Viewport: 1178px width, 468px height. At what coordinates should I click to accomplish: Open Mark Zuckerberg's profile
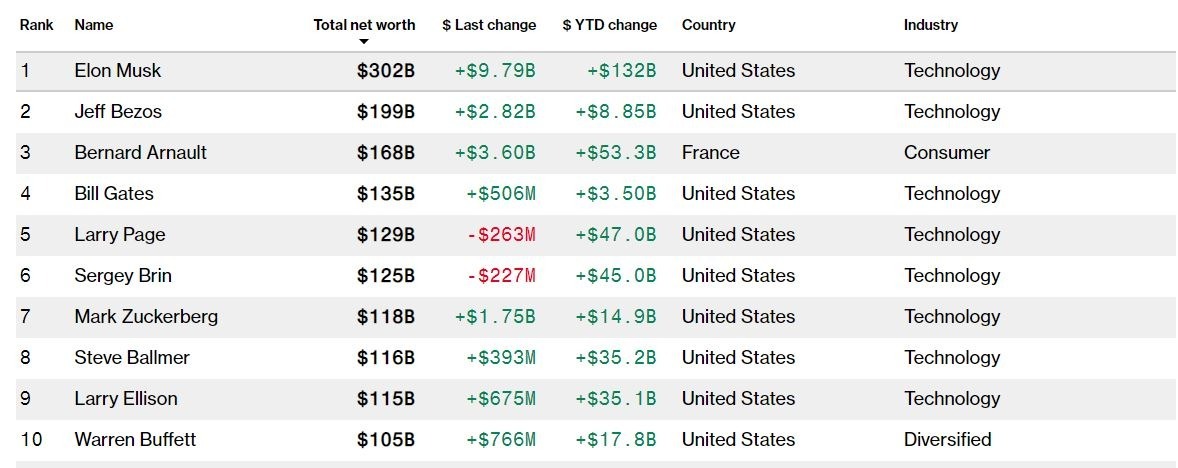click(x=145, y=317)
